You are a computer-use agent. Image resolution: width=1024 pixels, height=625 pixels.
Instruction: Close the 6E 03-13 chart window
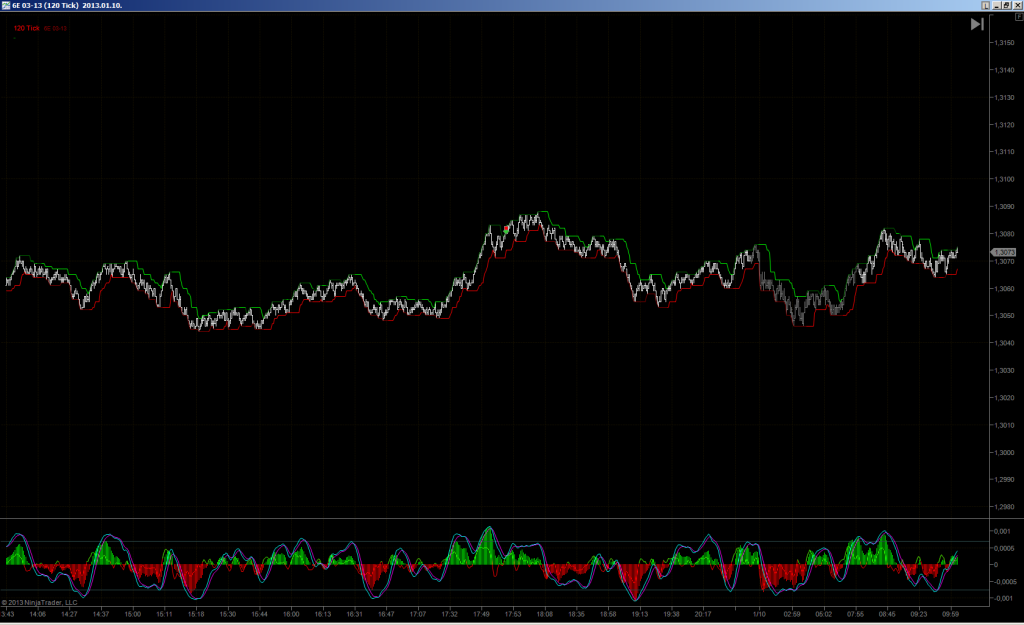click(1017, 5)
